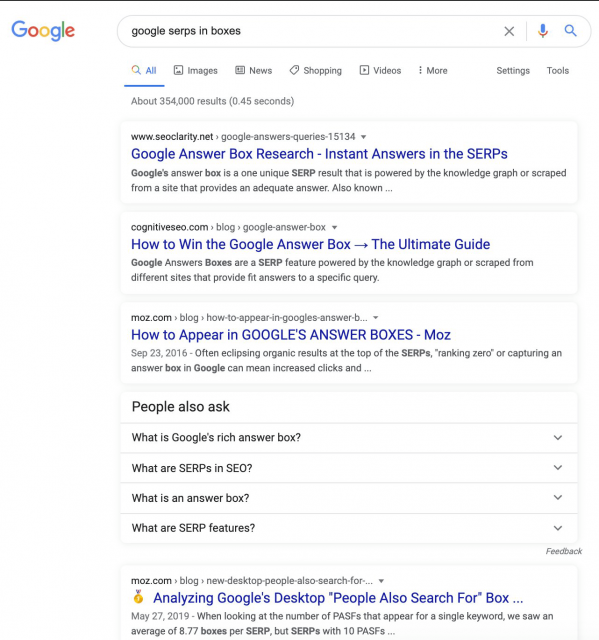Clear the search query with X icon

point(509,31)
